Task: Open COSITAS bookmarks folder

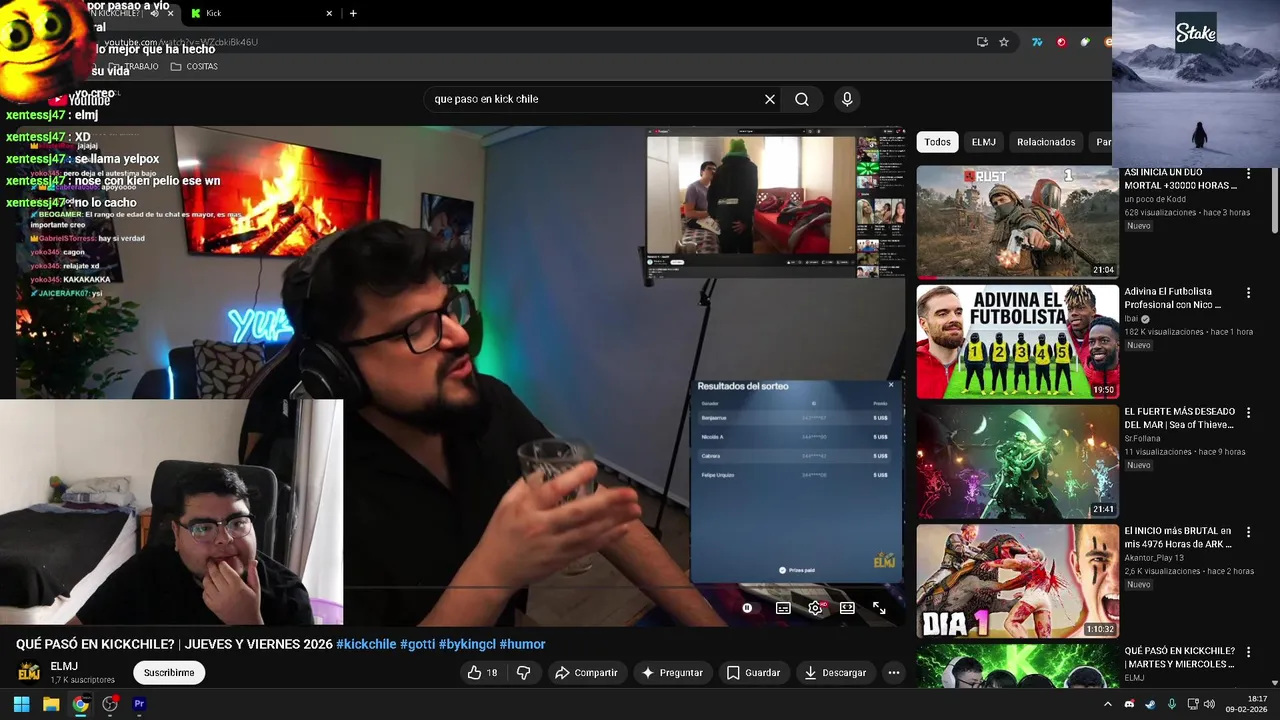Action: 194,66
